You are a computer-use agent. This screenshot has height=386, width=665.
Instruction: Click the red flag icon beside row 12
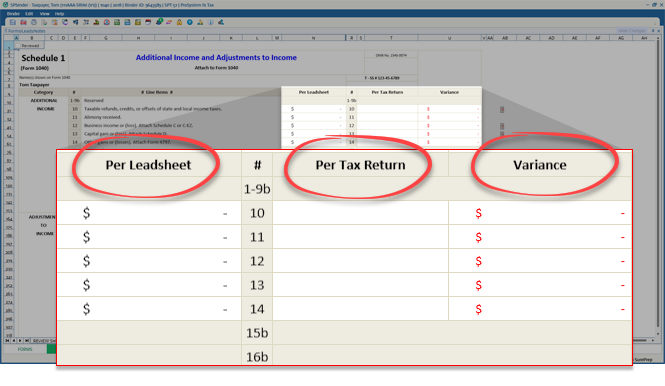point(502,126)
